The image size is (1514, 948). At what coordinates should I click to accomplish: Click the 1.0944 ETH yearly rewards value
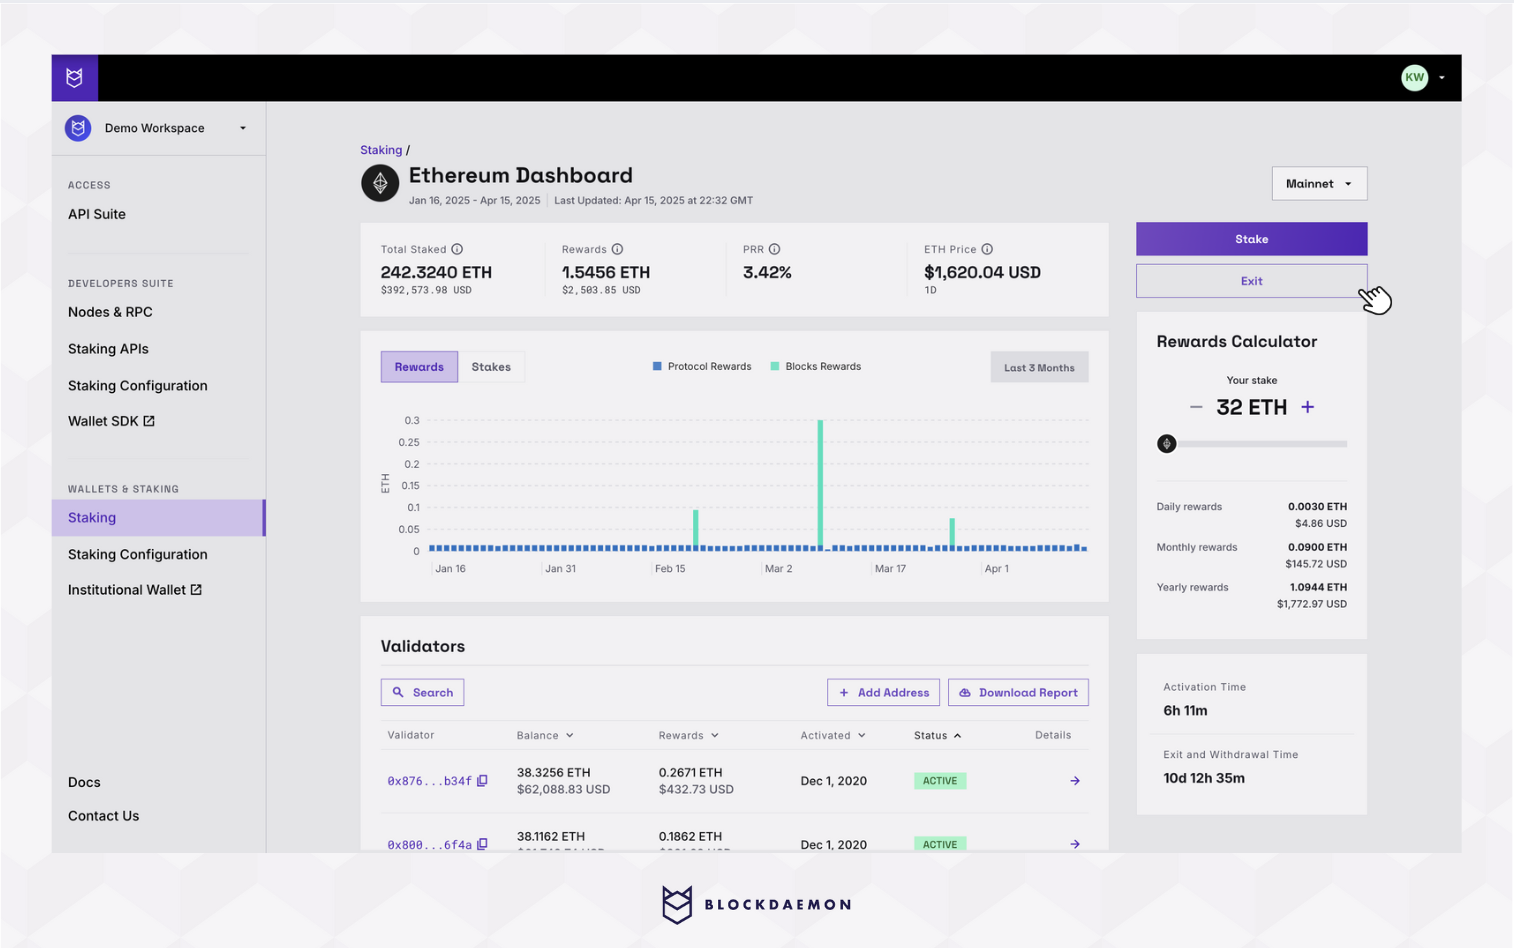point(1318,587)
